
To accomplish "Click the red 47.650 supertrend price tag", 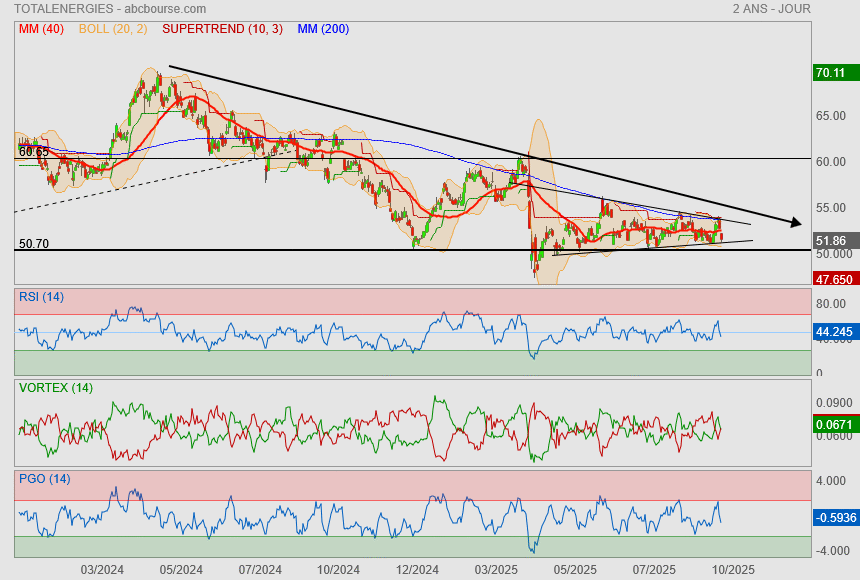I will pyautogui.click(x=834, y=280).
